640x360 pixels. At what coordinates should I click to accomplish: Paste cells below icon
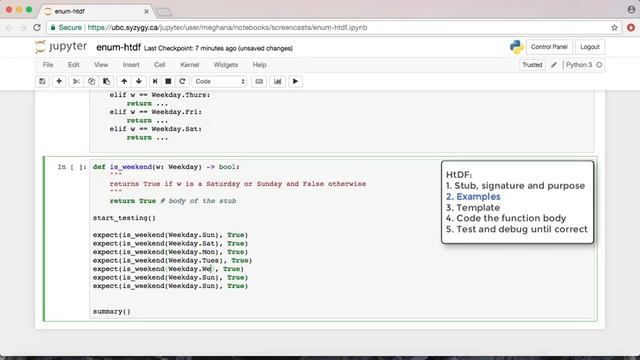click(x=106, y=81)
